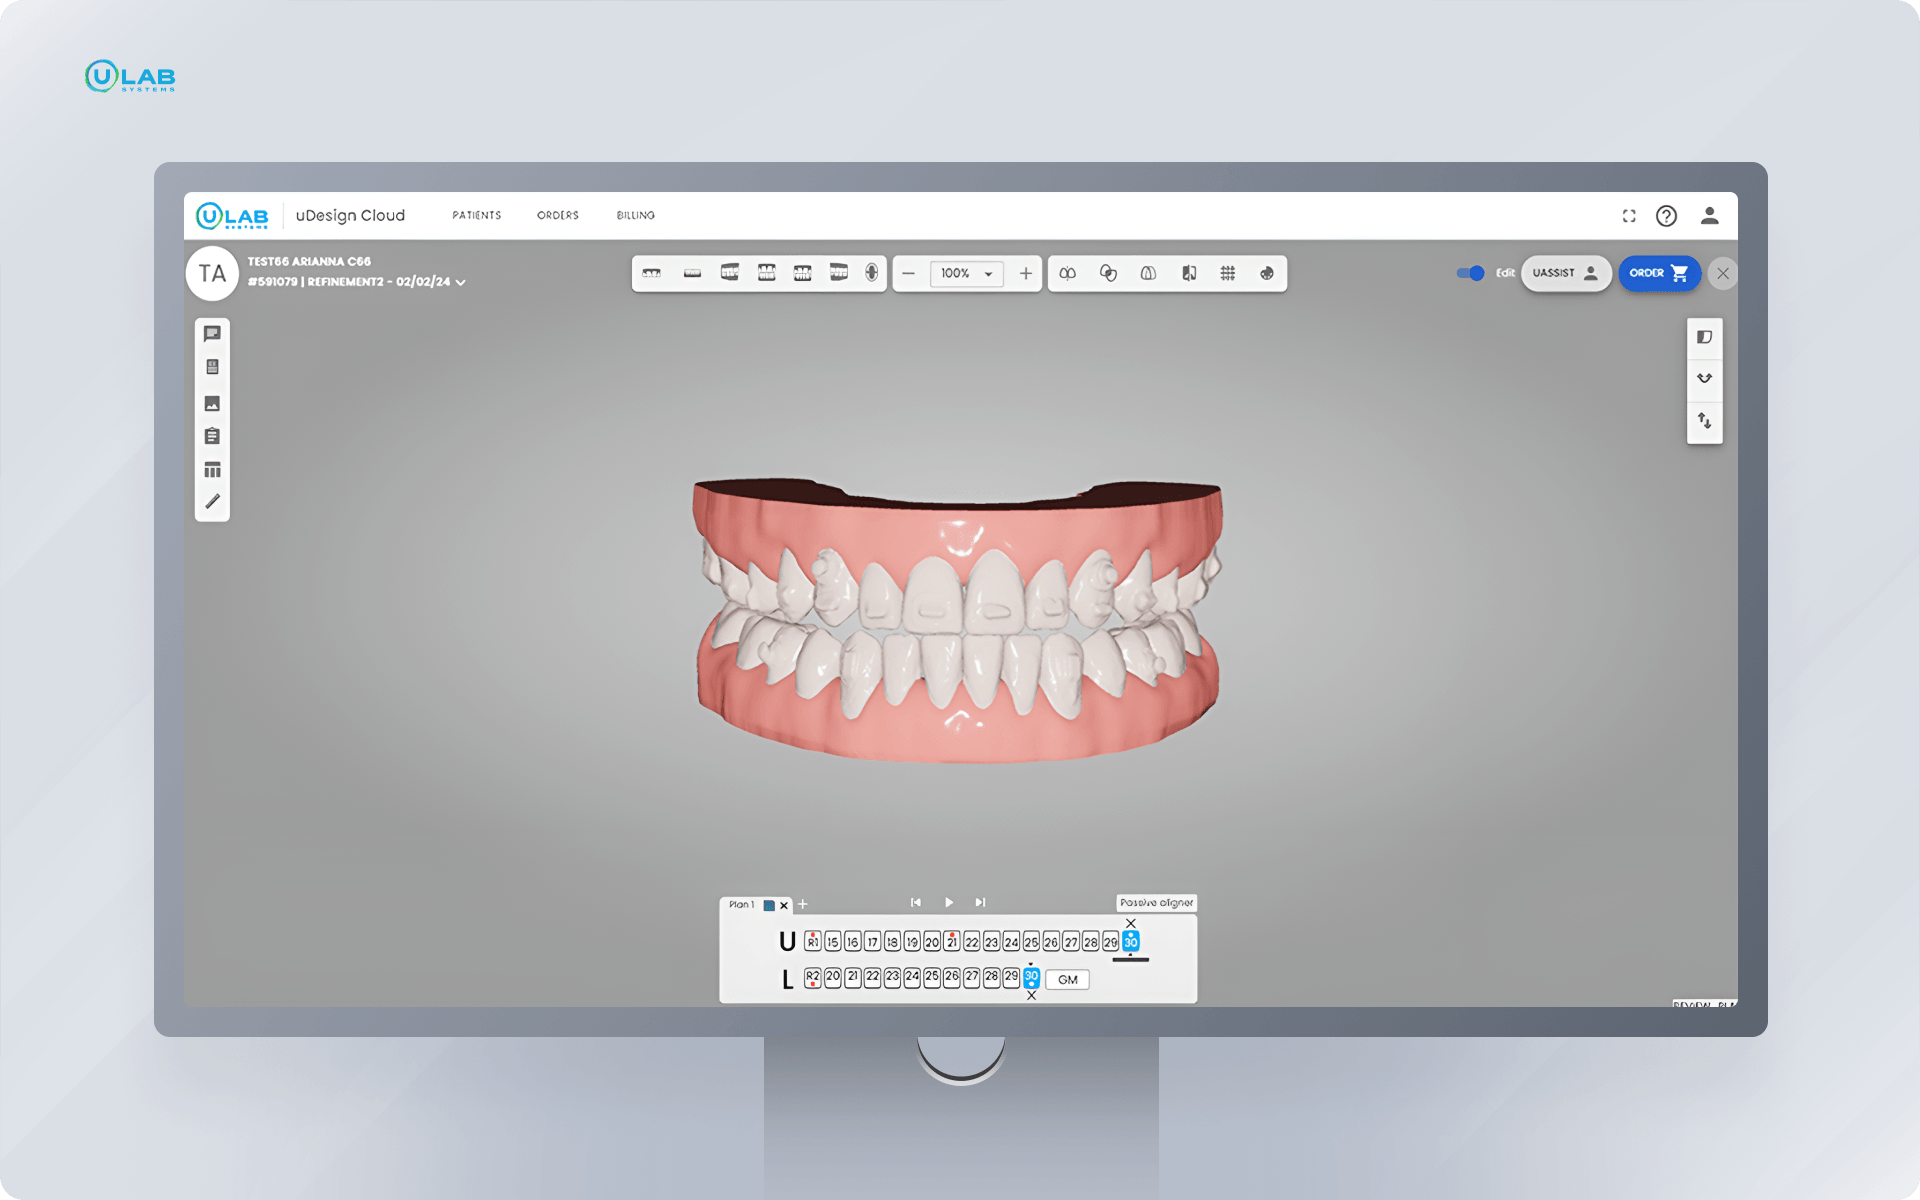Open the 100% zoom level dropdown
The height and width of the screenshot is (1200, 1920).
[966, 273]
